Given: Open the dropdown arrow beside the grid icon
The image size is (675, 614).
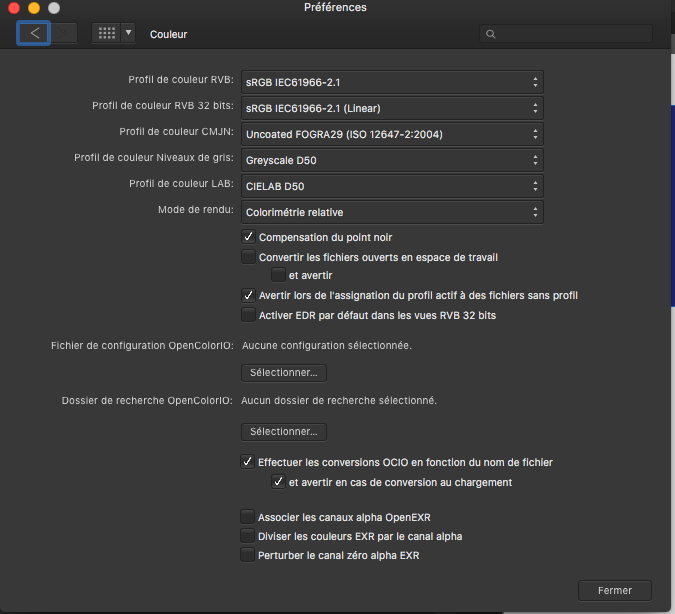Looking at the screenshot, I should pos(128,33).
